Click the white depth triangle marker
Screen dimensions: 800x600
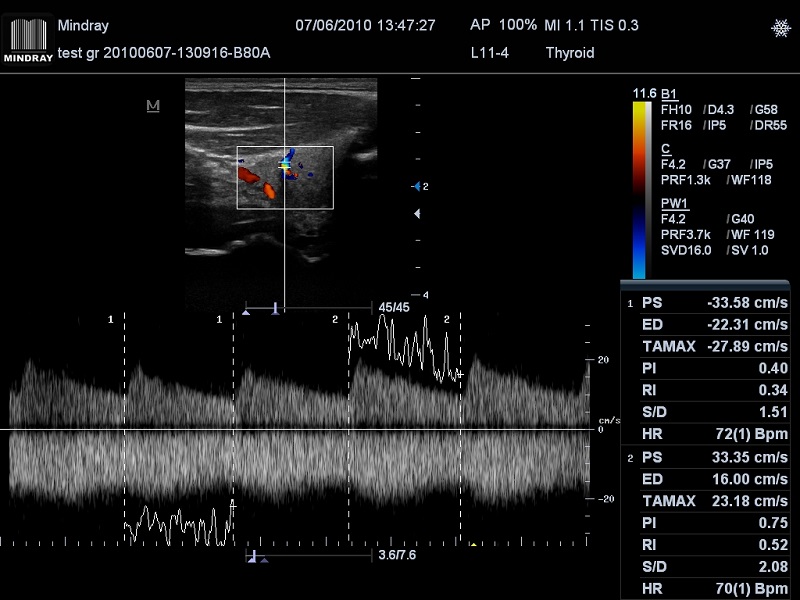tap(418, 214)
